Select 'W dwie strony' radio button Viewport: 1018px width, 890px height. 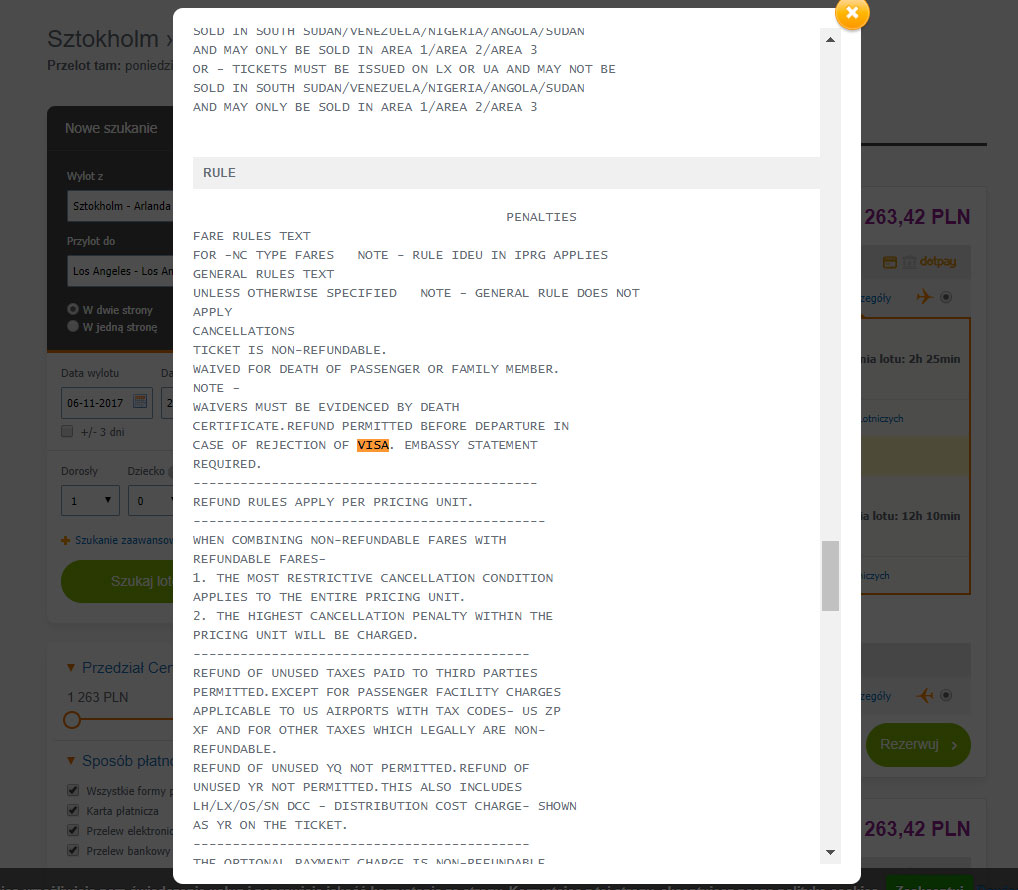click(x=73, y=309)
